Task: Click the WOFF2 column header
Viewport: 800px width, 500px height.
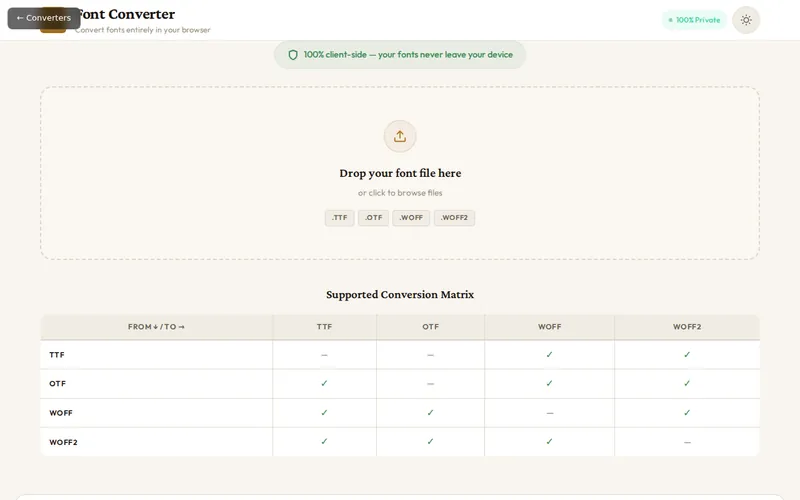Action: (x=687, y=327)
